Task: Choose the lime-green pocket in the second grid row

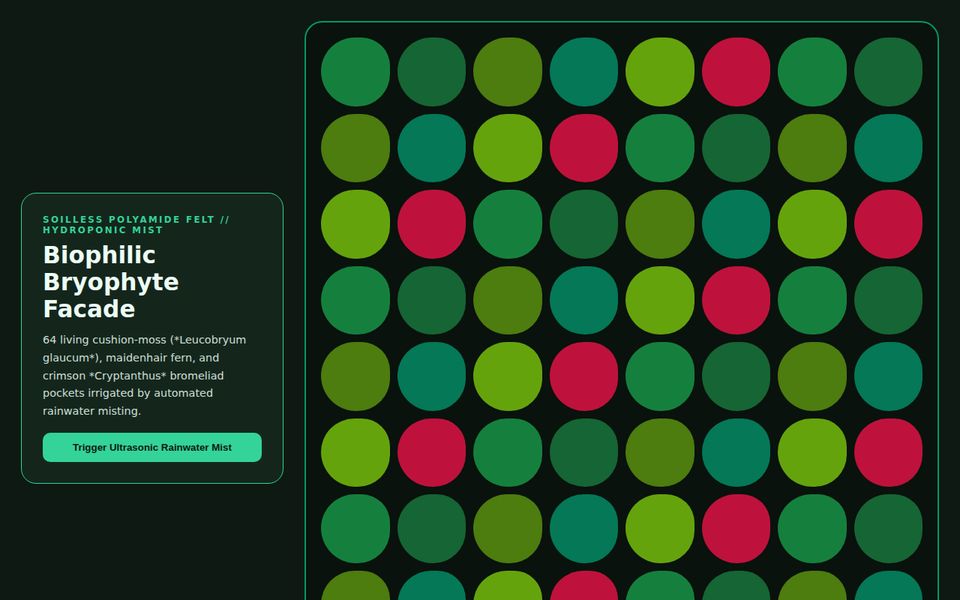Action: click(x=508, y=148)
